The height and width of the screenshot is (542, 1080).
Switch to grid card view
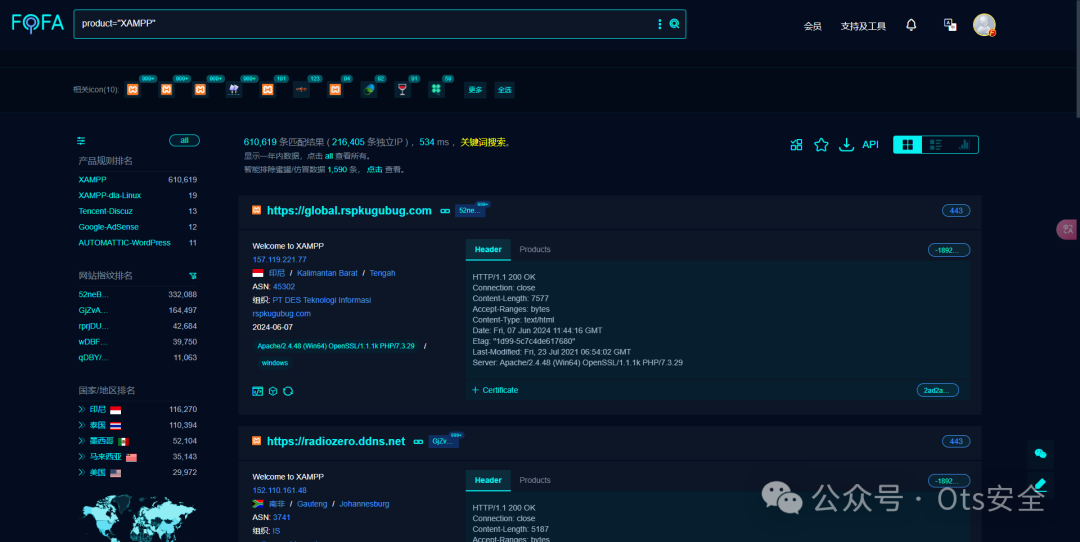pos(908,145)
